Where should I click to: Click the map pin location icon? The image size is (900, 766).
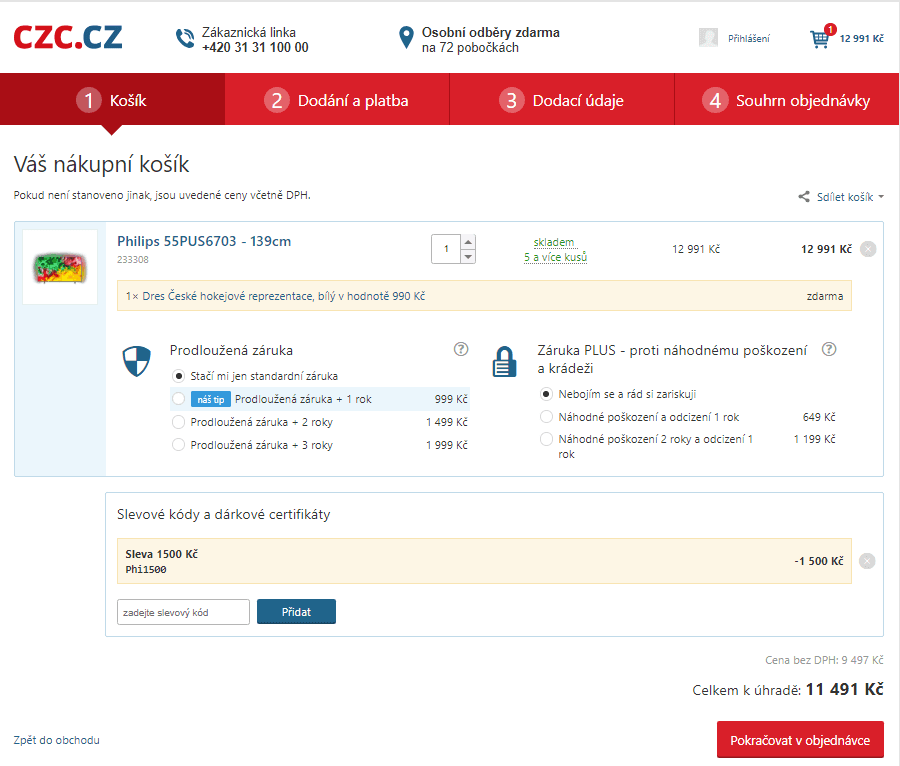click(406, 38)
